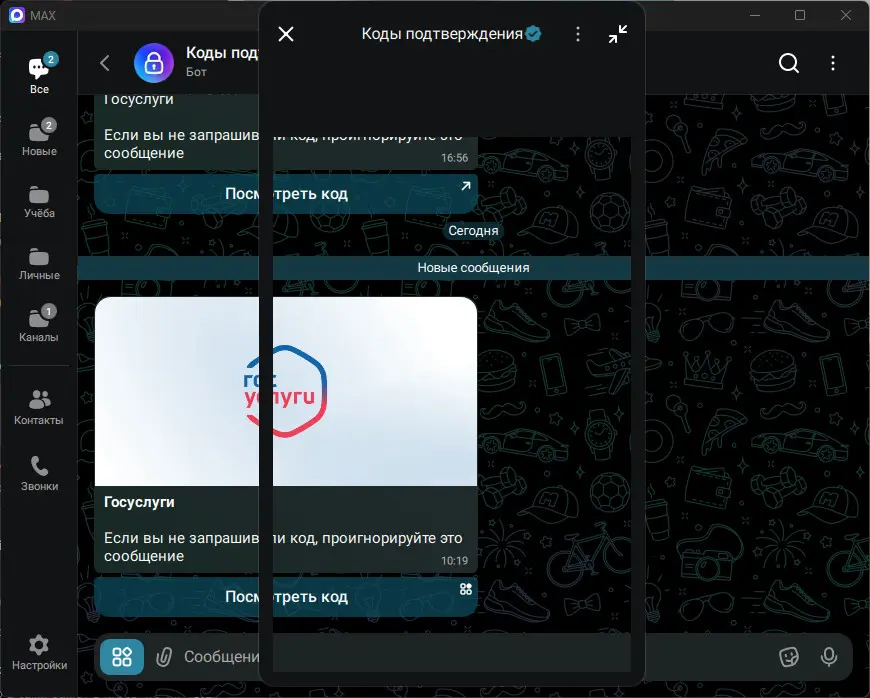
Task: Click the verified badge next to the overlay title
Action: click(533, 34)
